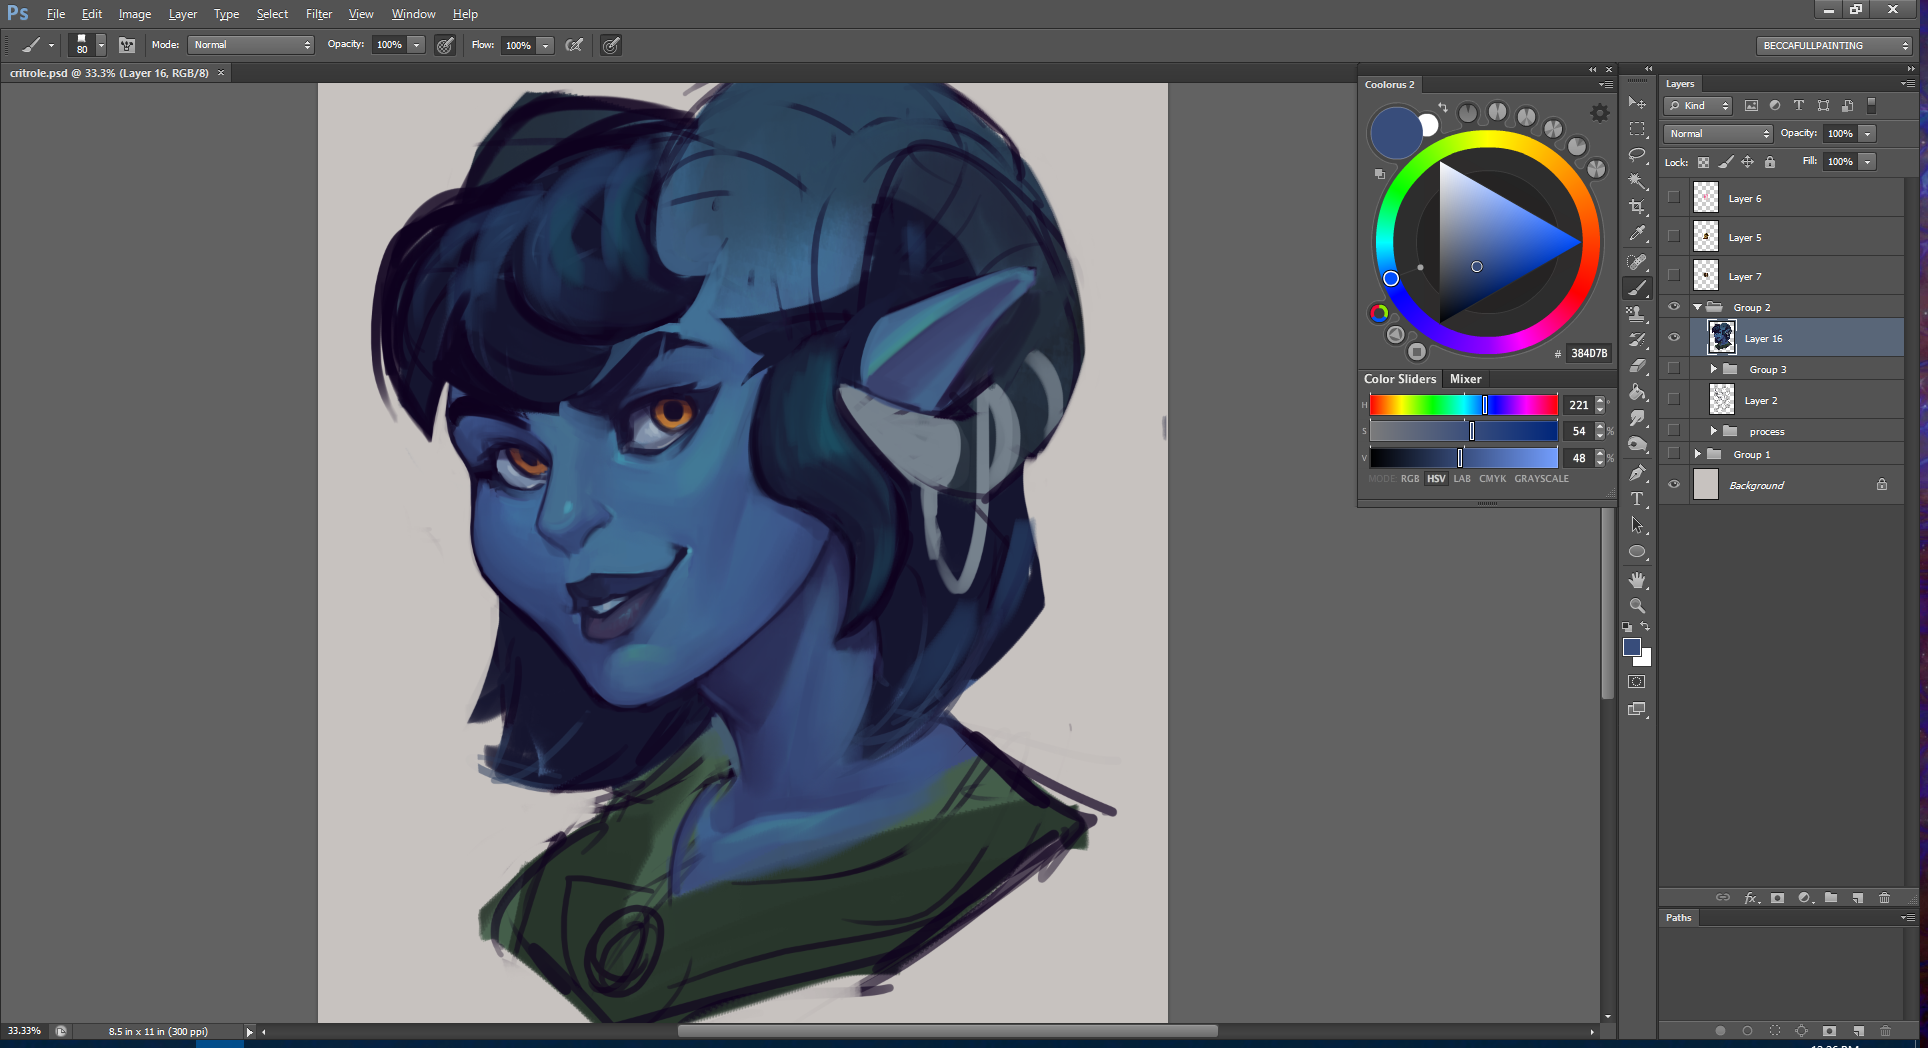Select the Path Selection tool
The width and height of the screenshot is (1928, 1048).
click(1637, 525)
